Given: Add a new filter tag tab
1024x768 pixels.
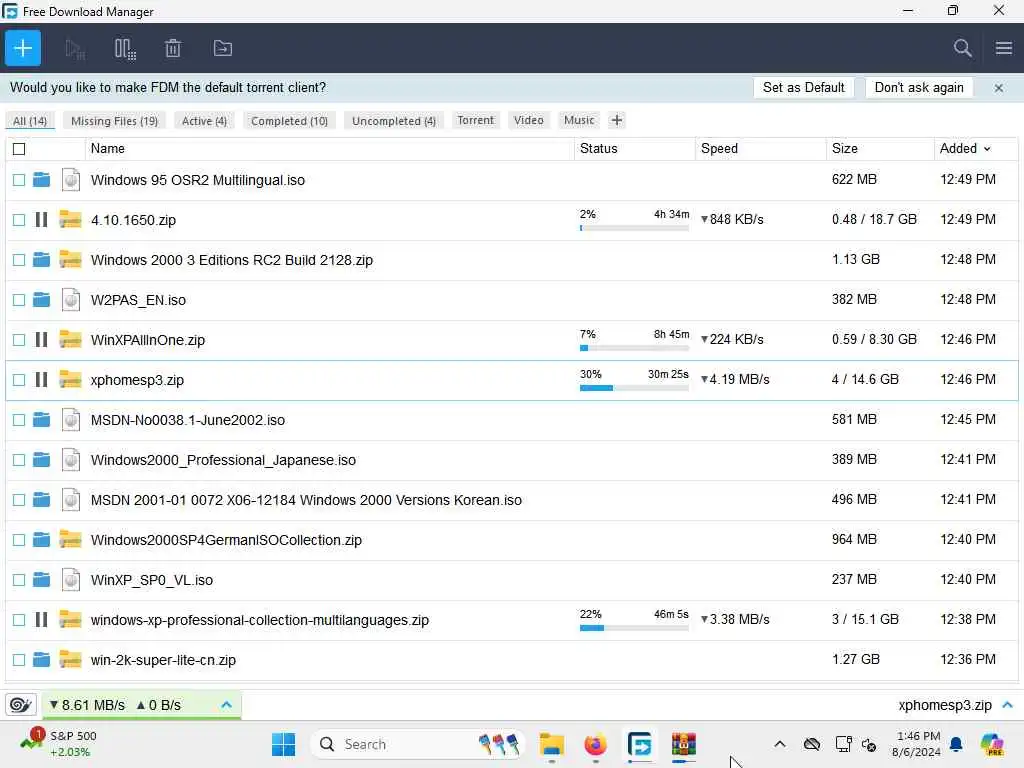Looking at the screenshot, I should pos(616,120).
